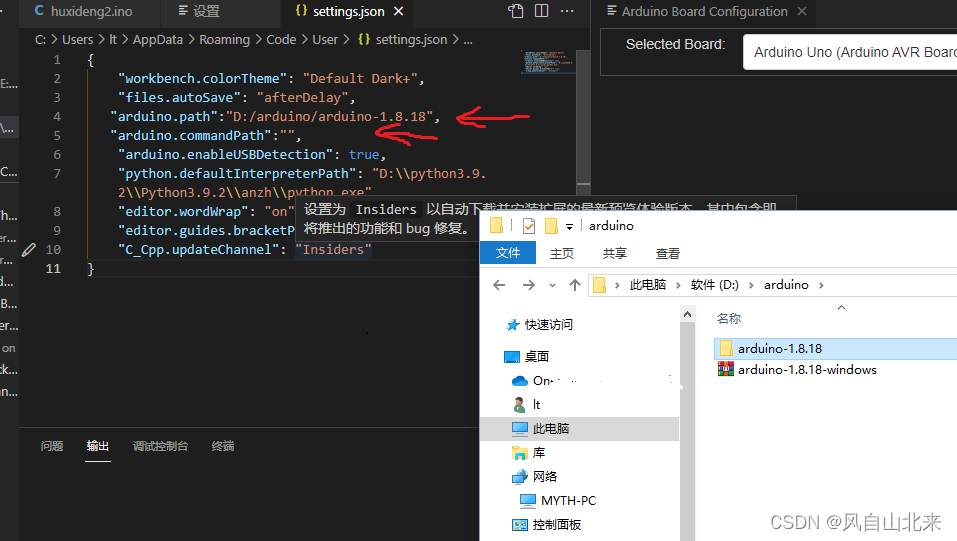The height and width of the screenshot is (541, 957).
Task: Open the editor more actions menu
Action: (567, 11)
